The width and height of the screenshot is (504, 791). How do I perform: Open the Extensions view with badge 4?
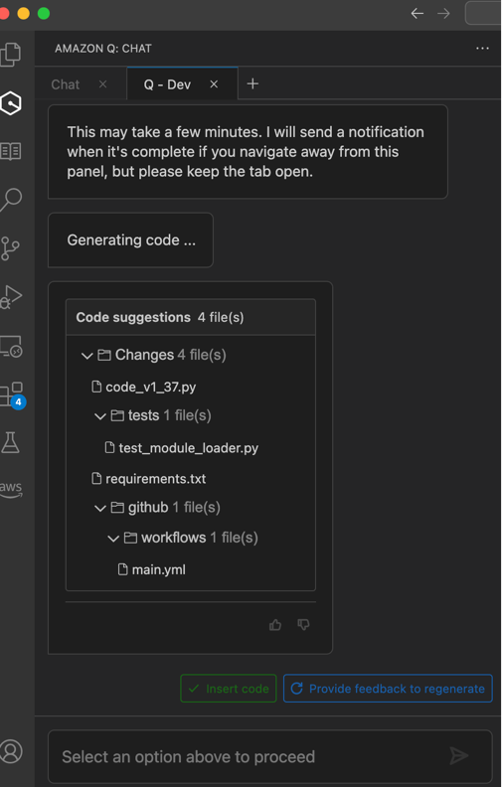point(12,395)
